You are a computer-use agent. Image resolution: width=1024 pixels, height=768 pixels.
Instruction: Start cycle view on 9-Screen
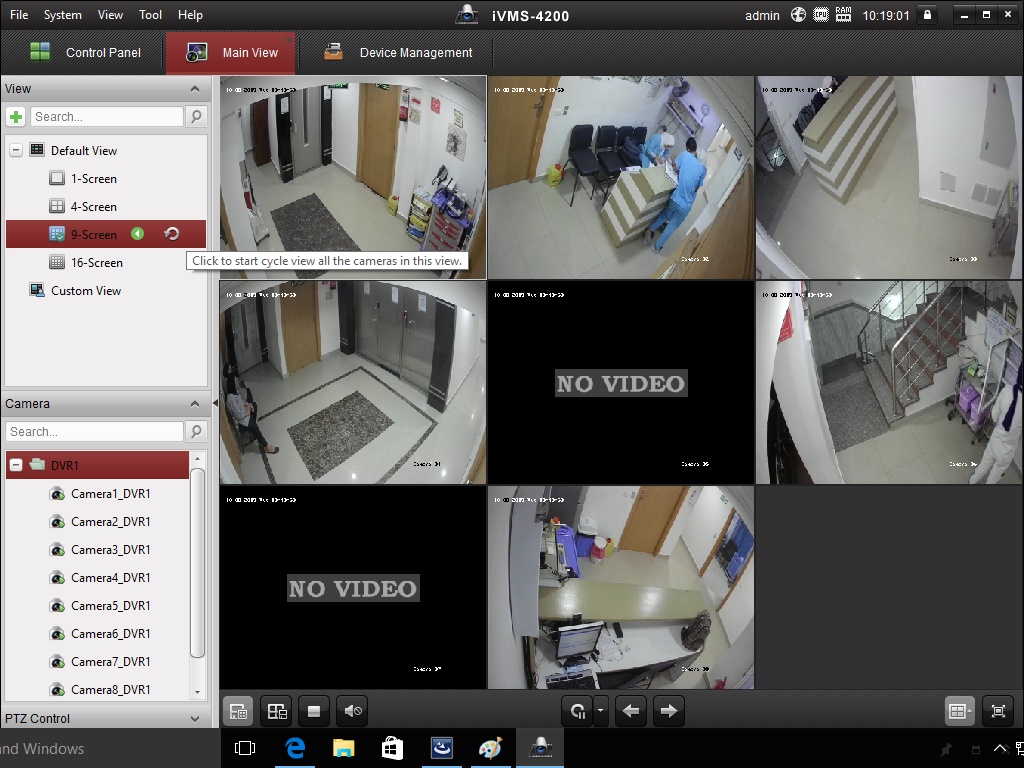click(x=172, y=234)
